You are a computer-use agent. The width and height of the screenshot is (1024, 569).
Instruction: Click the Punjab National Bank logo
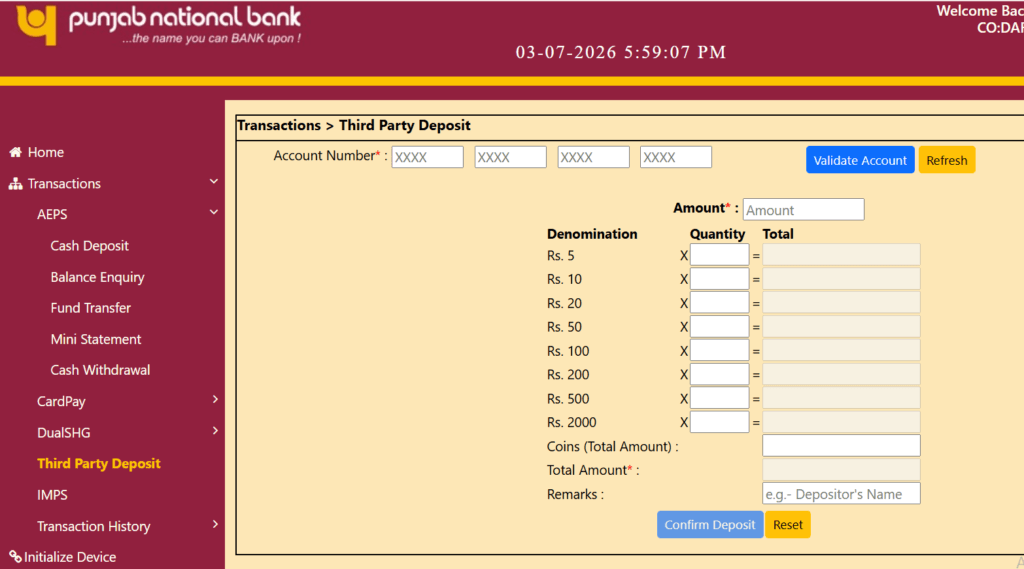(x=159, y=25)
